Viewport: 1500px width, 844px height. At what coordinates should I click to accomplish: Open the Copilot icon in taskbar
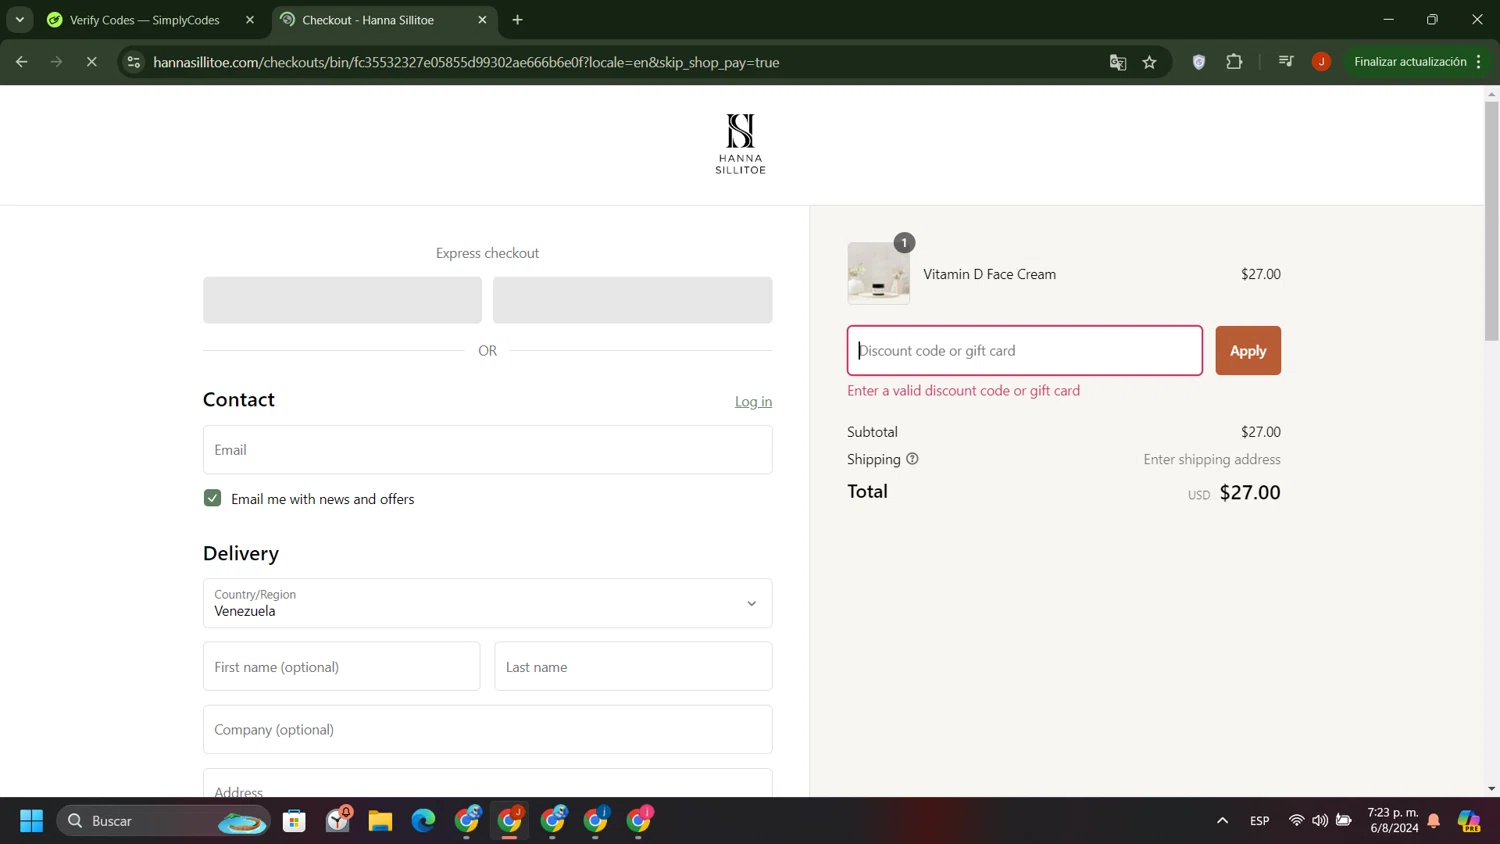(x=1469, y=821)
